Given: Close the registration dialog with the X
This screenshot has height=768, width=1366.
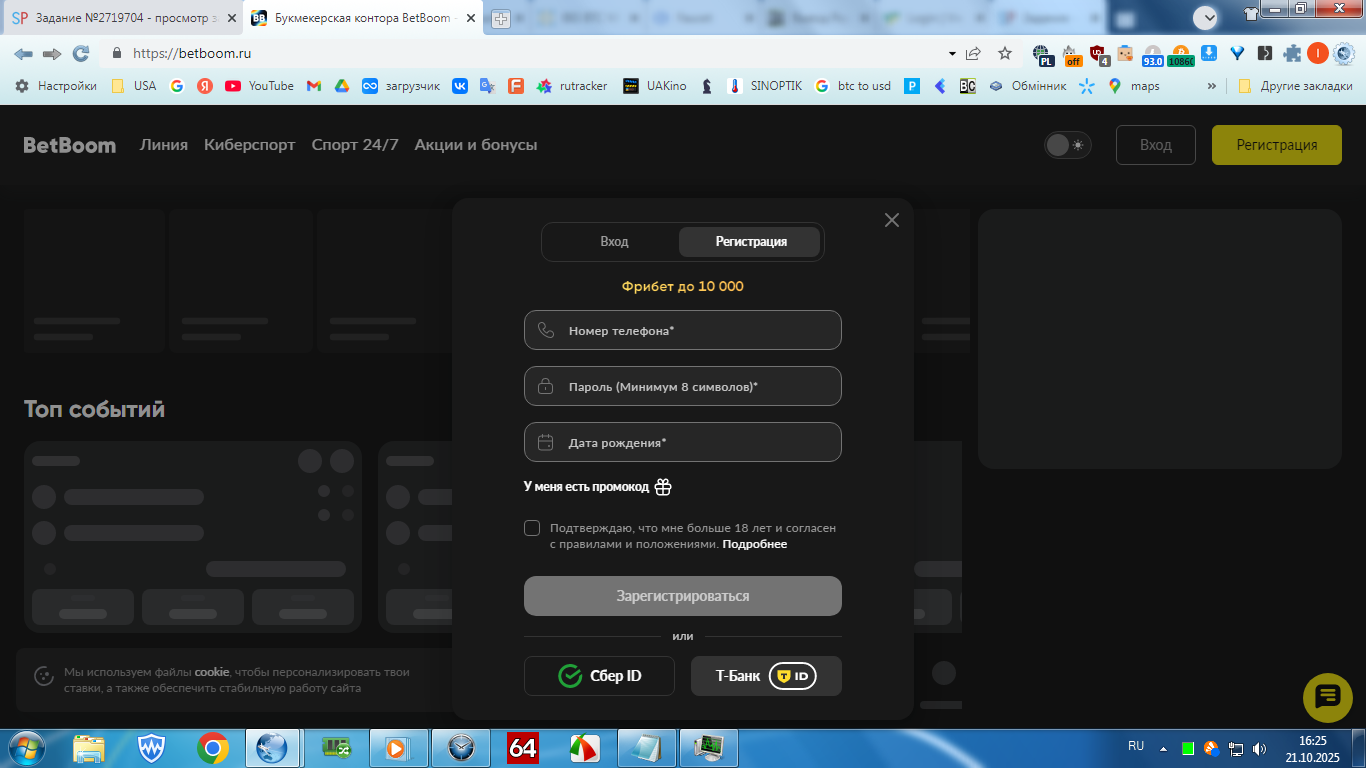Looking at the screenshot, I should point(892,220).
